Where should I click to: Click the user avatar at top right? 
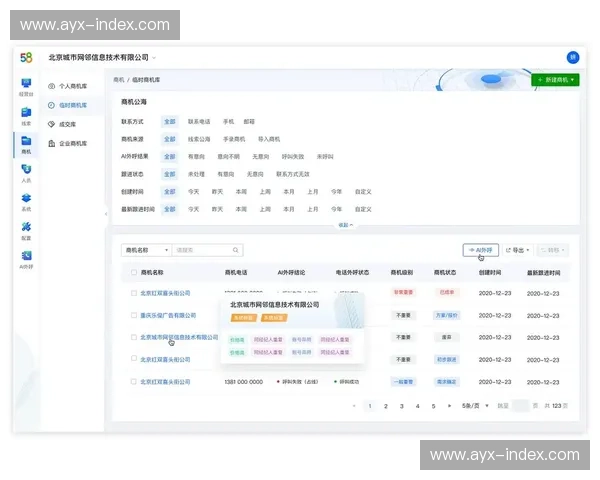pos(573,58)
